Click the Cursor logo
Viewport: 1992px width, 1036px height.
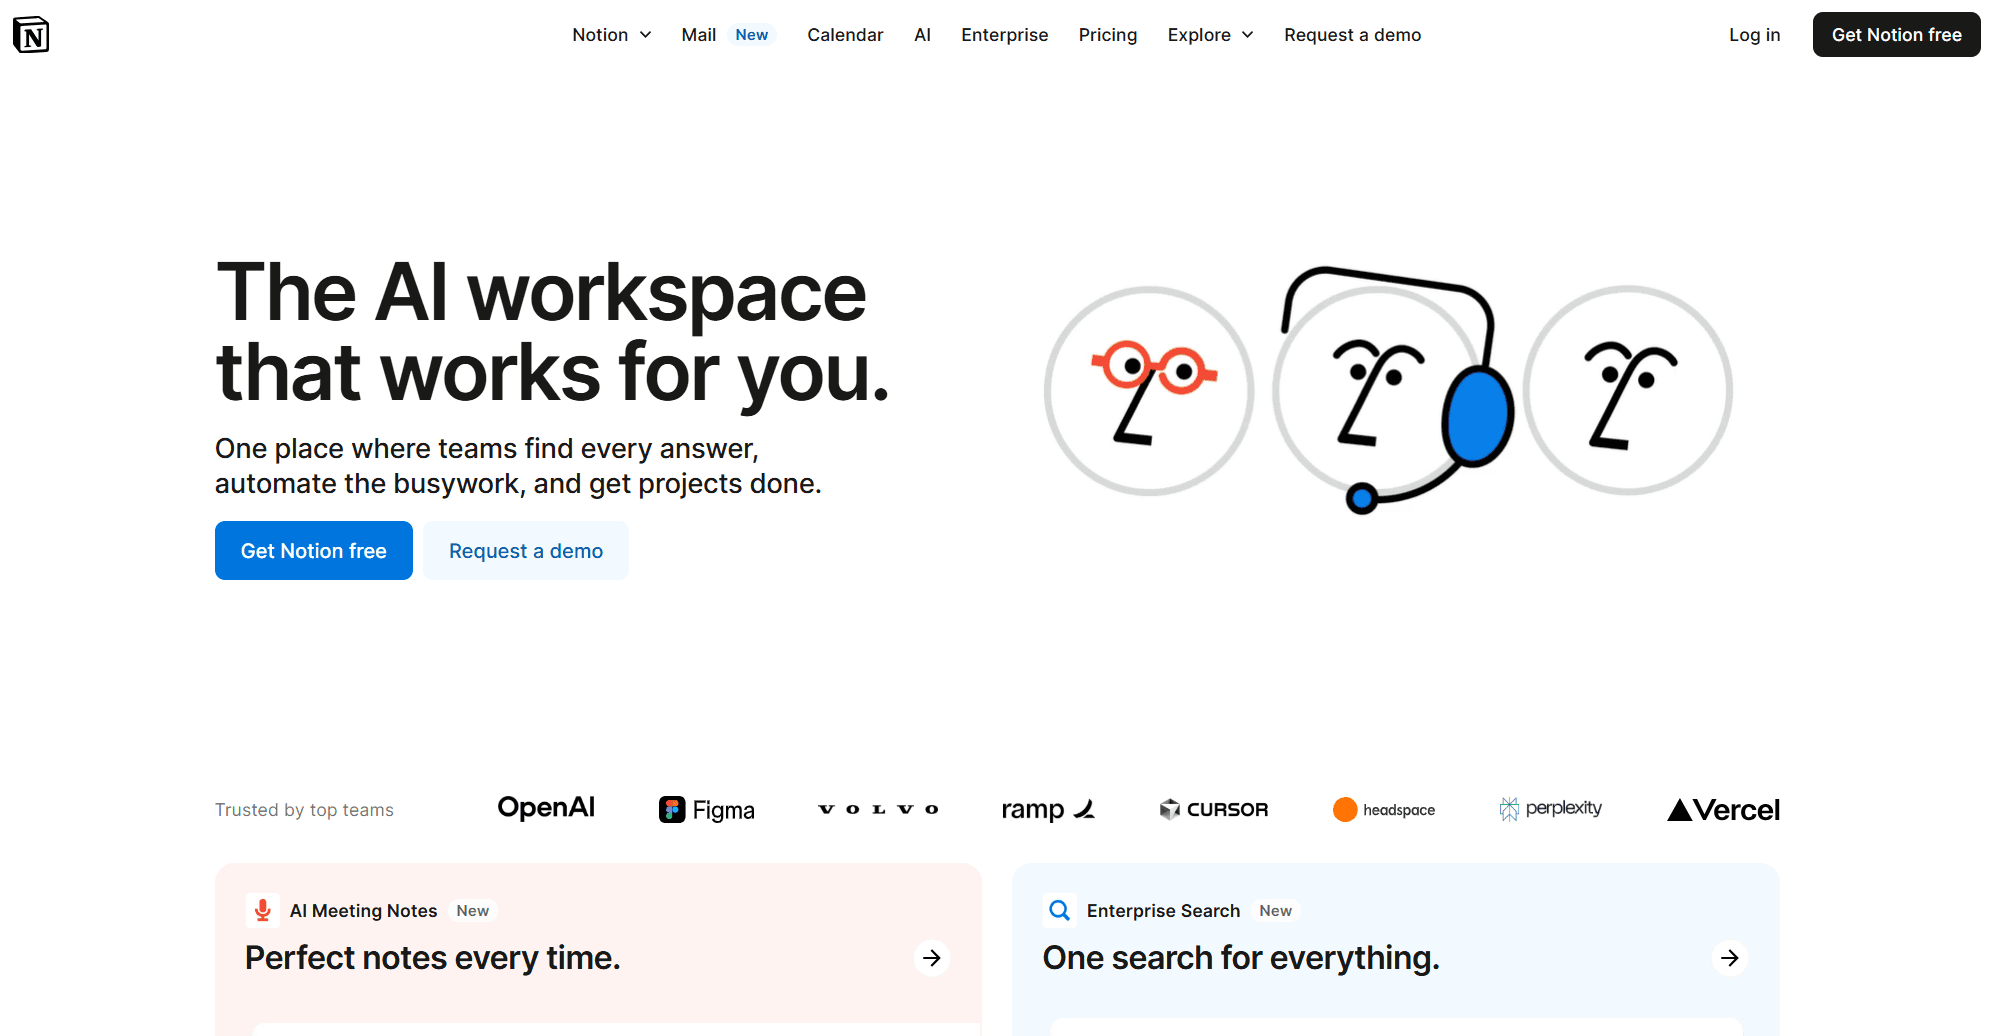pos(1214,809)
